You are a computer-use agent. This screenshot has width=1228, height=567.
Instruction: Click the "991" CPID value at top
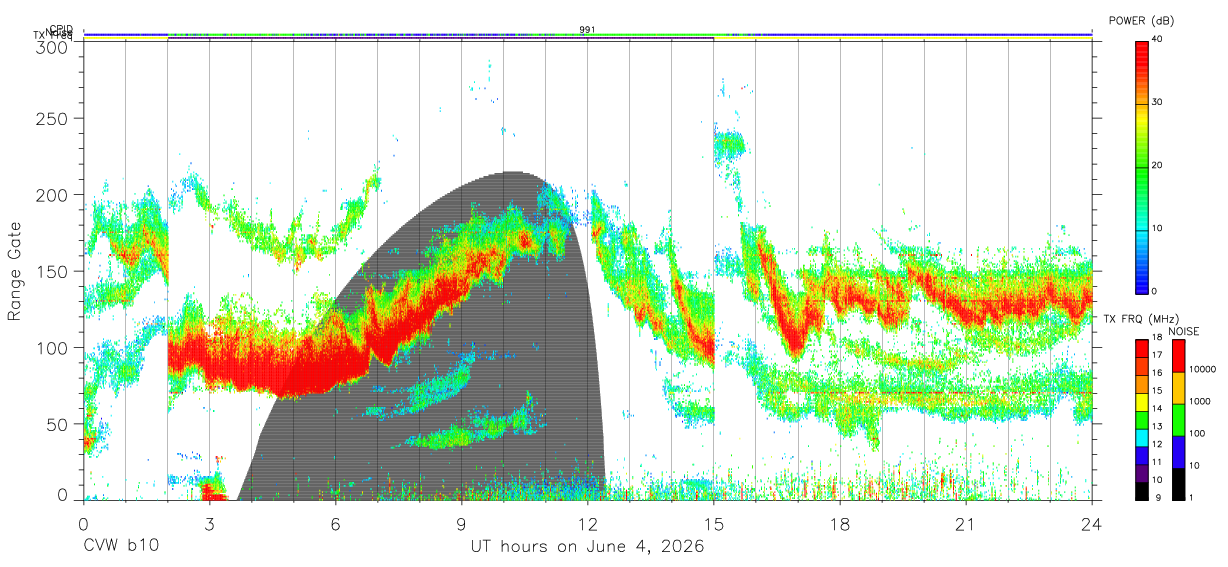point(588,30)
